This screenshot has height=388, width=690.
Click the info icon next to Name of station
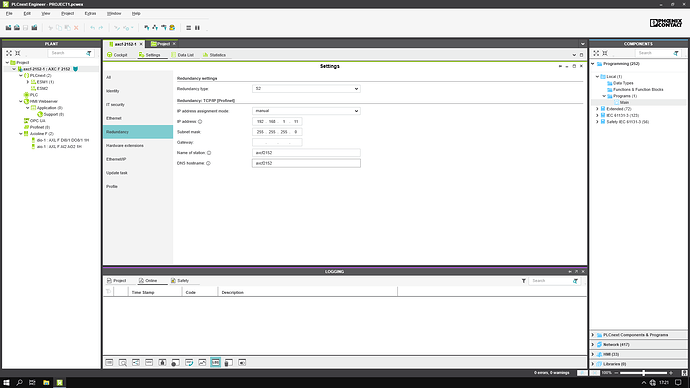click(x=209, y=153)
